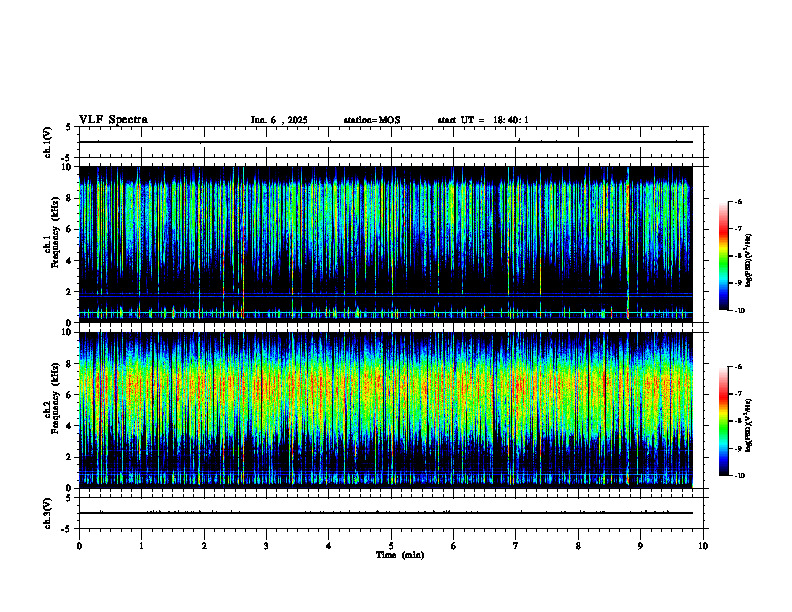Click time axis tick label "1"
Image resolution: width=792 pixels, height=612 pixels.
coord(141,546)
